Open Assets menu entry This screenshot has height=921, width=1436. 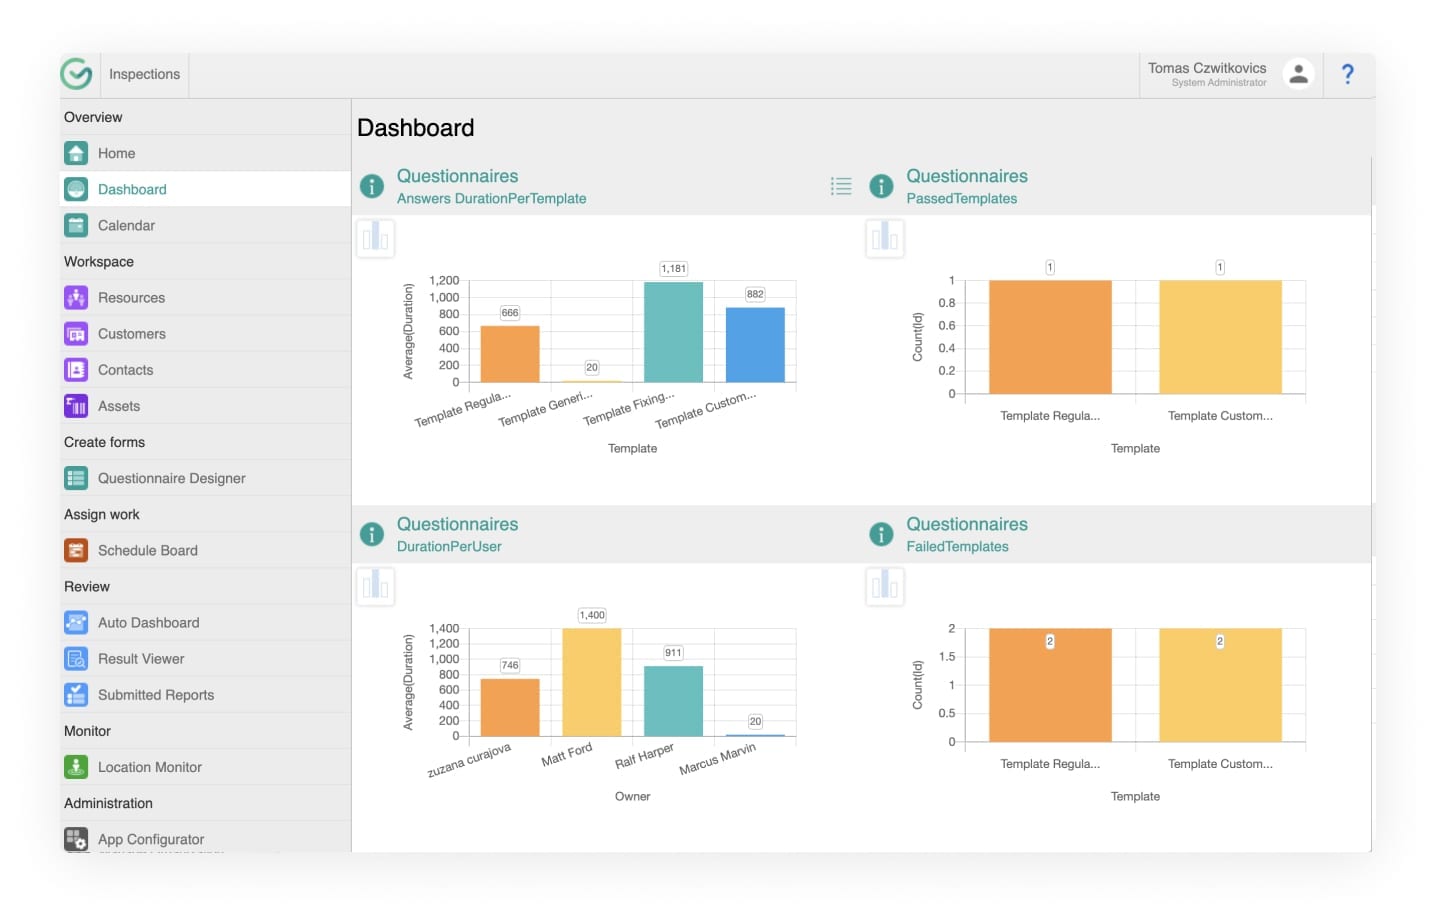(x=205, y=406)
